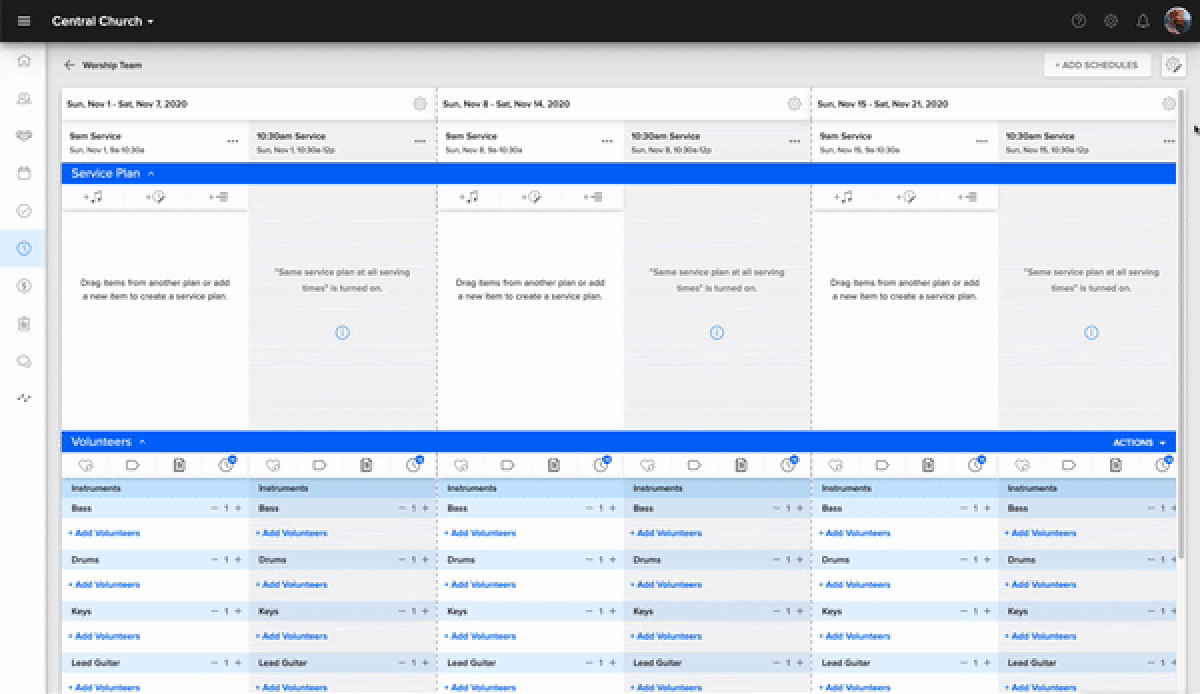Click the + ADD SCHEDULES button
Image resolution: width=1200 pixels, height=694 pixels.
(x=1095, y=65)
